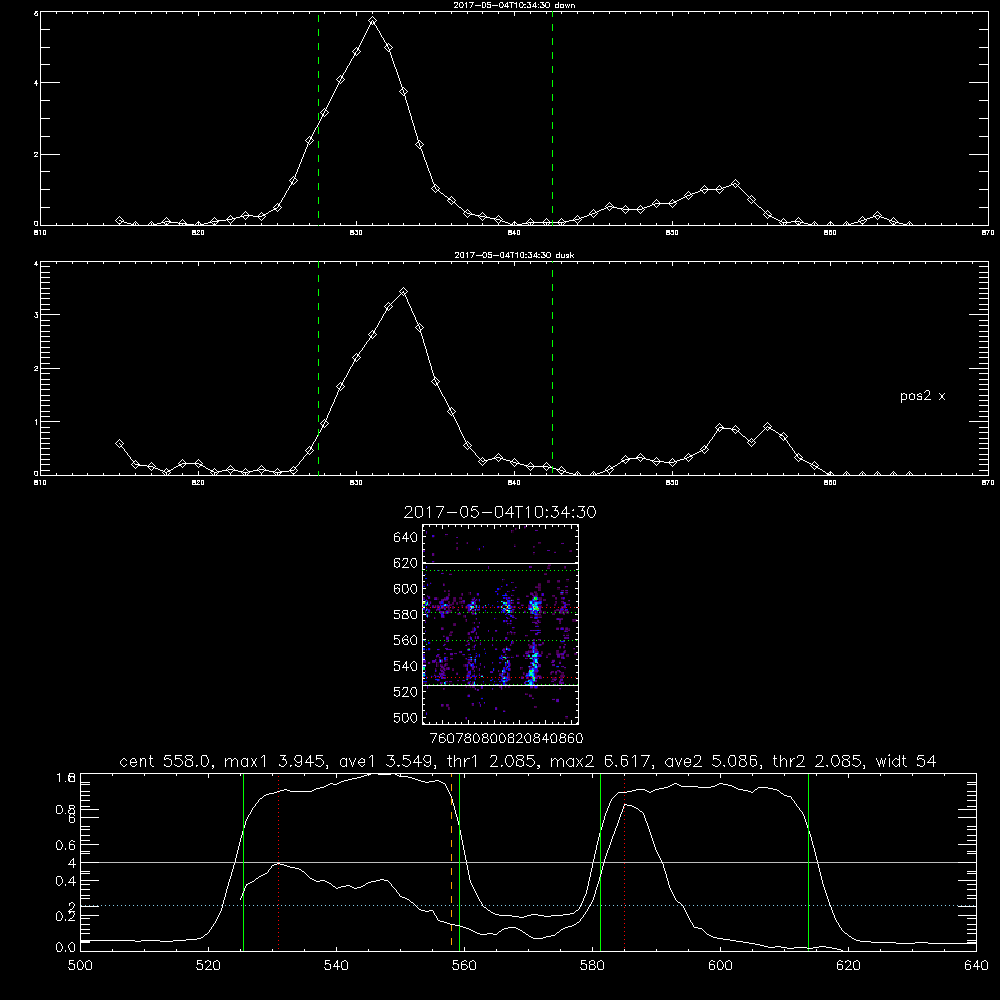The width and height of the screenshot is (1000, 1000).
Task: Click the first diamond data point in dusk plot
Action: 119,443
